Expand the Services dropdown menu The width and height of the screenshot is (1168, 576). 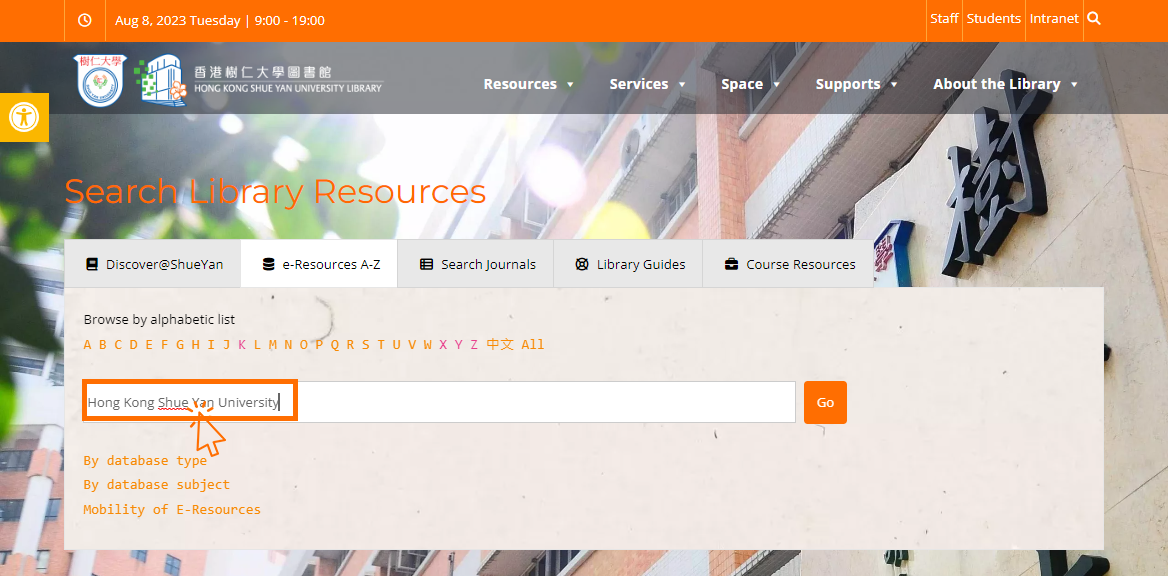coord(647,84)
